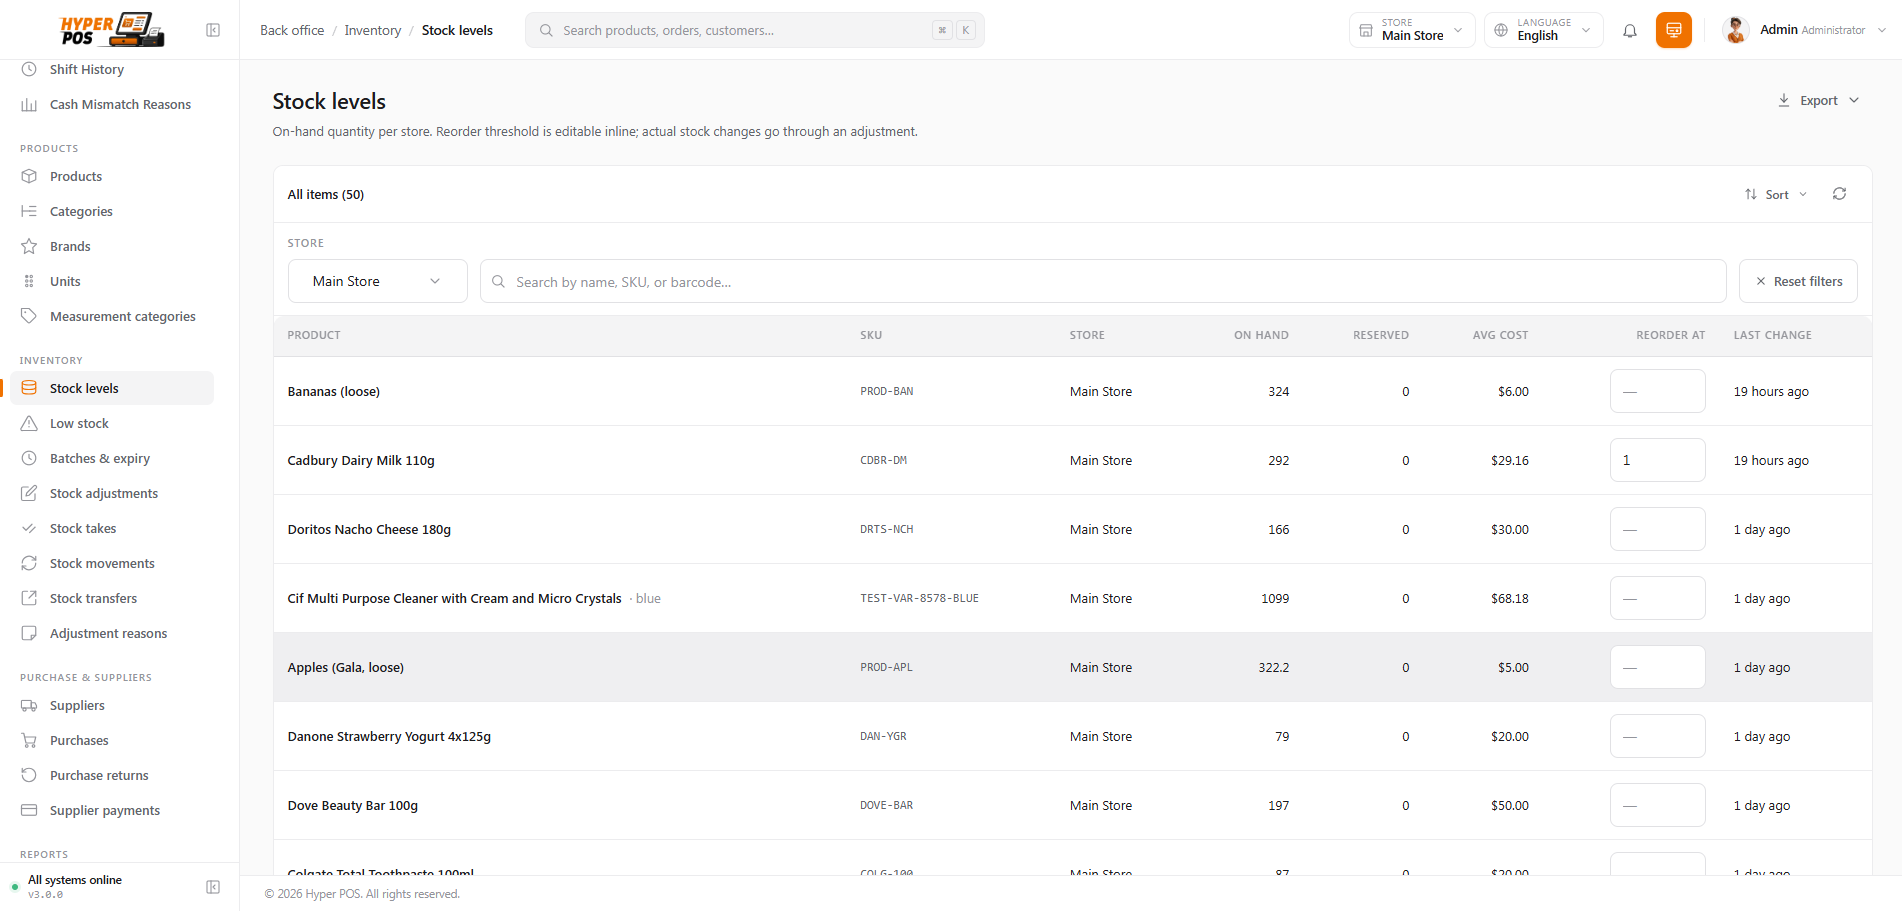Open the Language English dropdown
Image resolution: width=1902 pixels, height=911 pixels.
pyautogui.click(x=1543, y=30)
